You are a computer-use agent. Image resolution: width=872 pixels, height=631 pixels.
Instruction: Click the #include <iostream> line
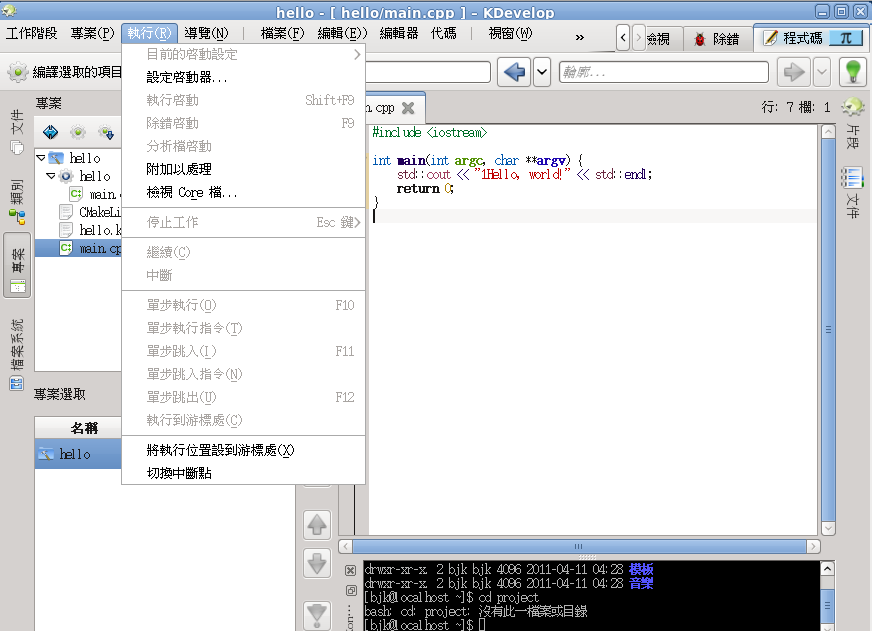429,132
